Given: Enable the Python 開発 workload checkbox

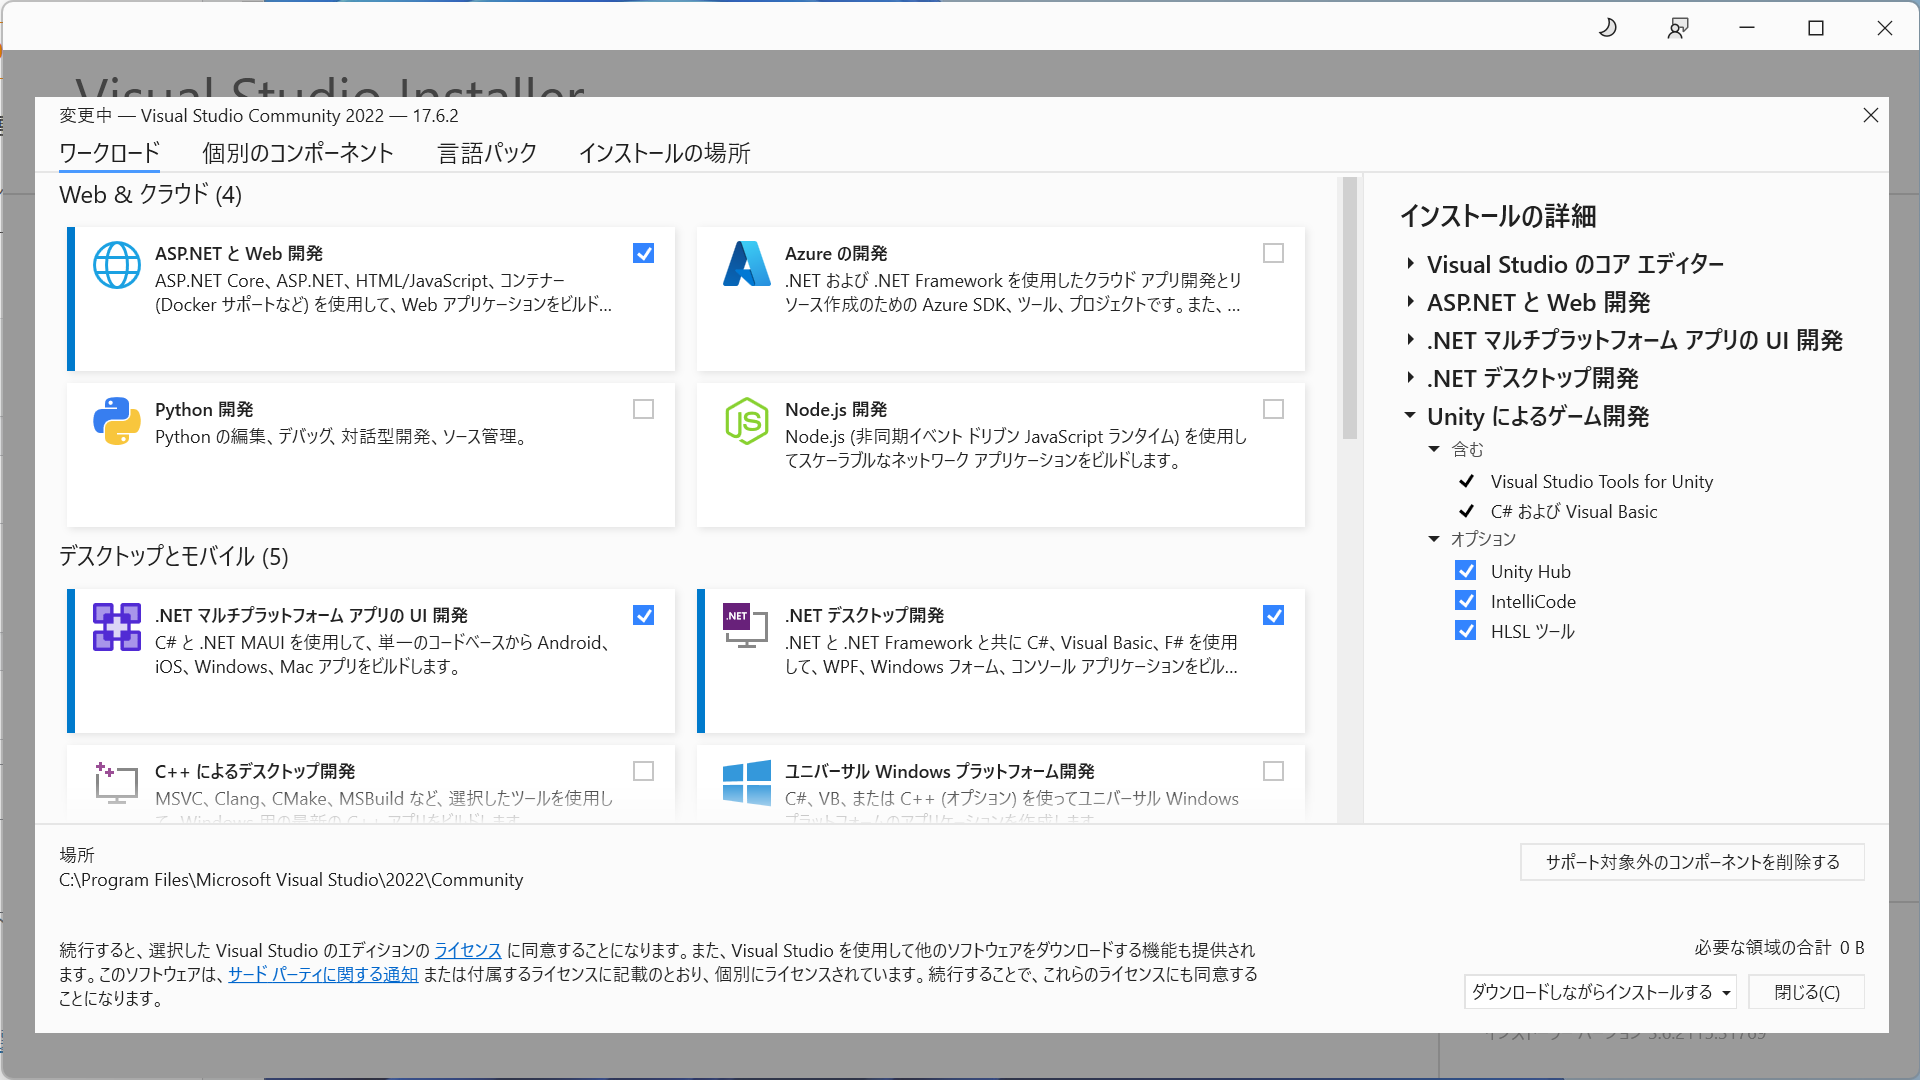Looking at the screenshot, I should (644, 409).
